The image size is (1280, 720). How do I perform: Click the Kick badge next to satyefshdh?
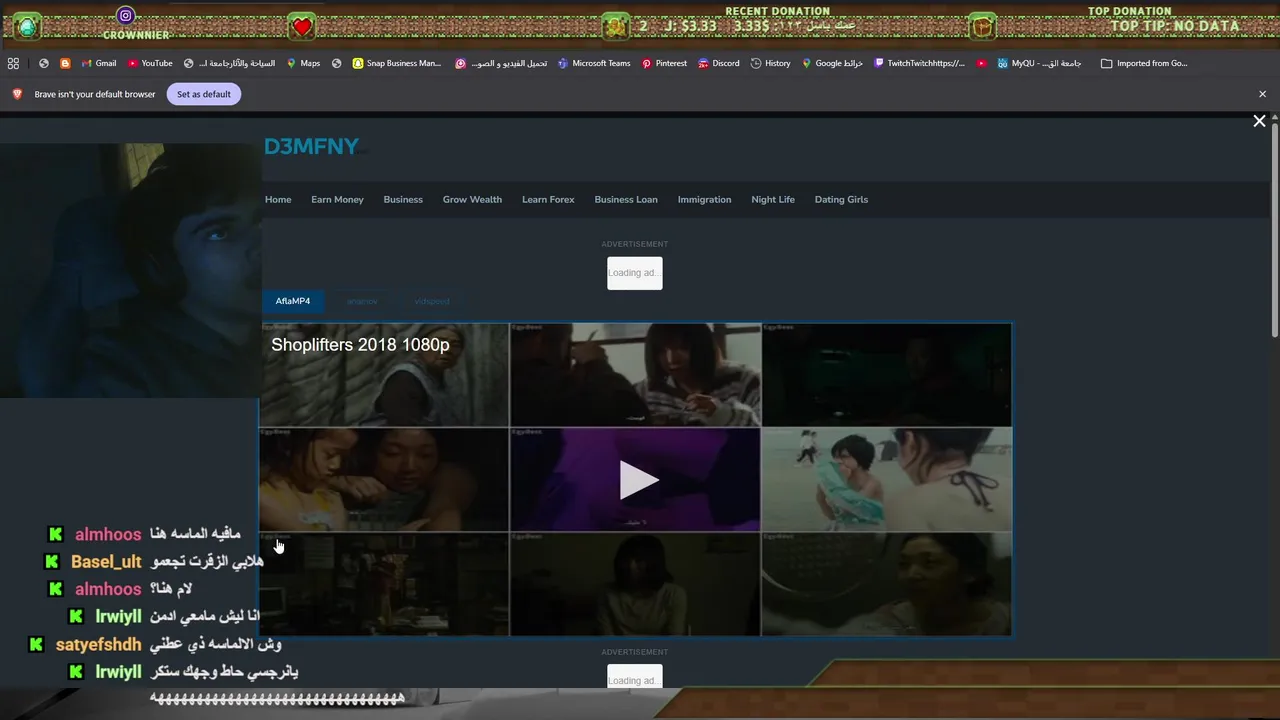[36, 645]
